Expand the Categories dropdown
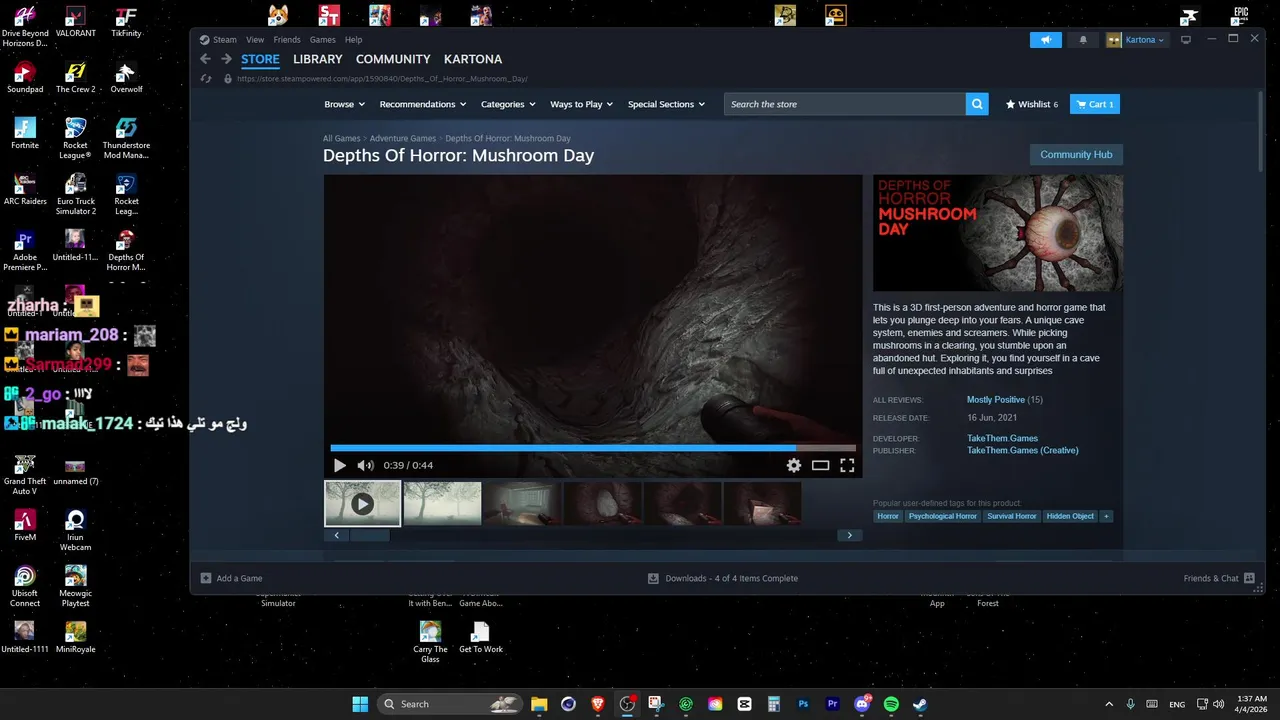Screen dimensions: 1280x720 pos(508,104)
